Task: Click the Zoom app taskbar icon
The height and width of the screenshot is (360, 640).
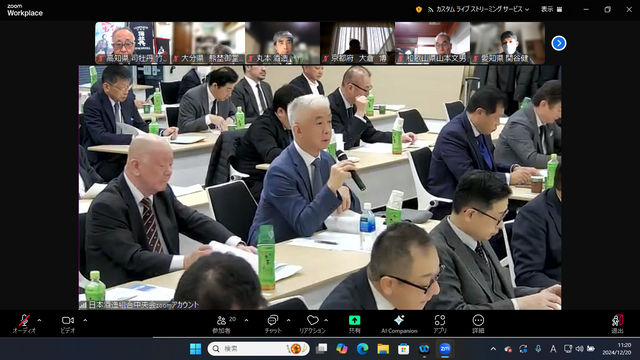Action: (x=445, y=349)
